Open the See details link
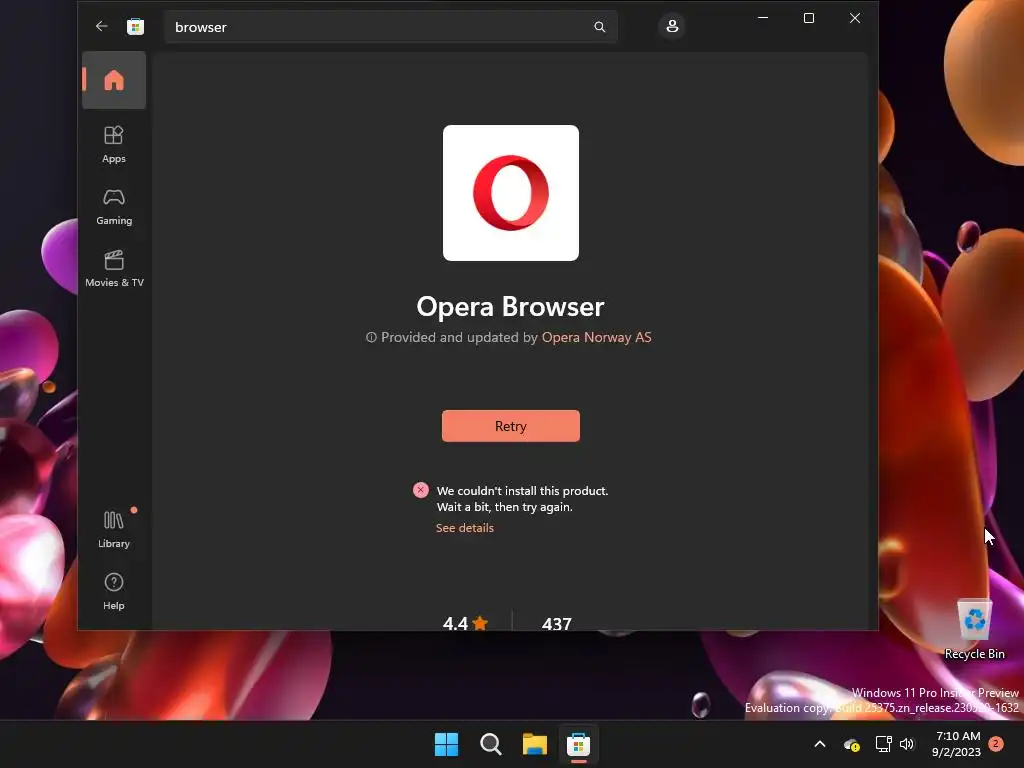The height and width of the screenshot is (768, 1024). (x=464, y=528)
